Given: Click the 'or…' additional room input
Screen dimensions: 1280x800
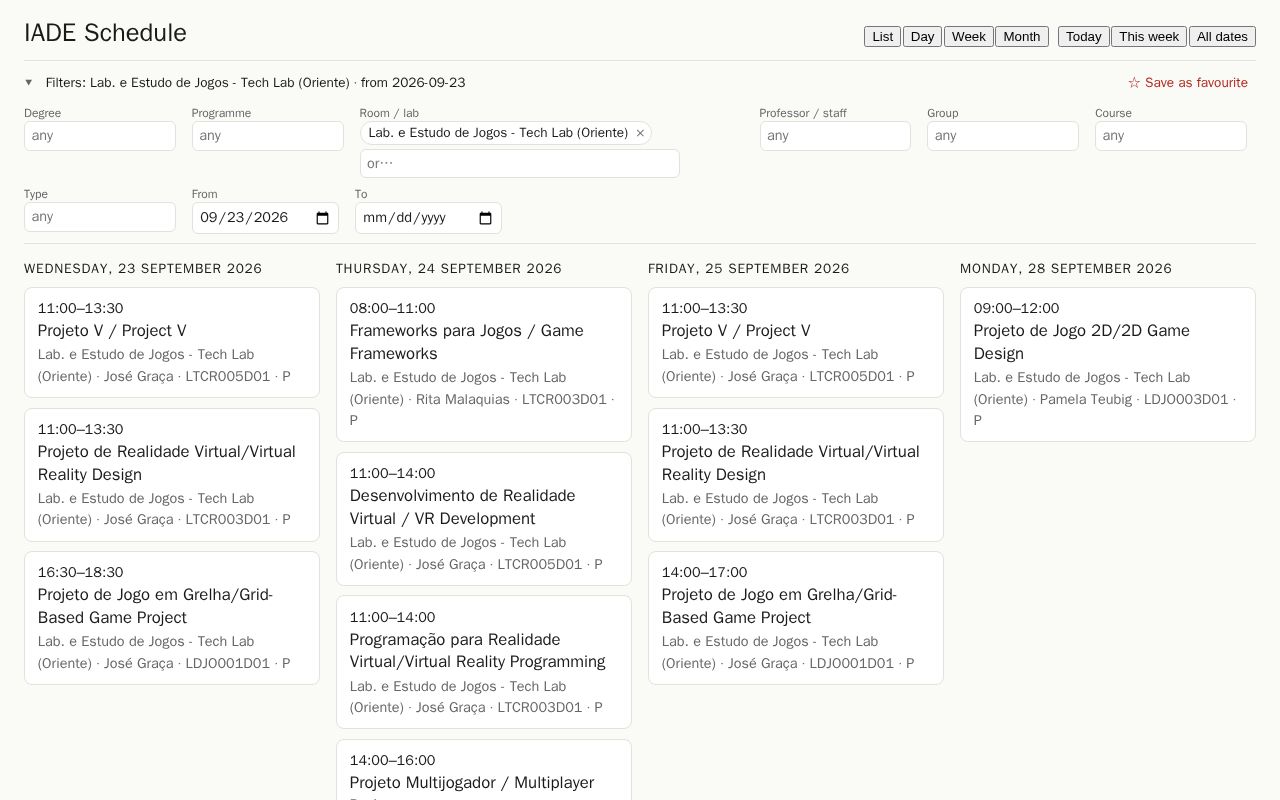Looking at the screenshot, I should 520,164.
